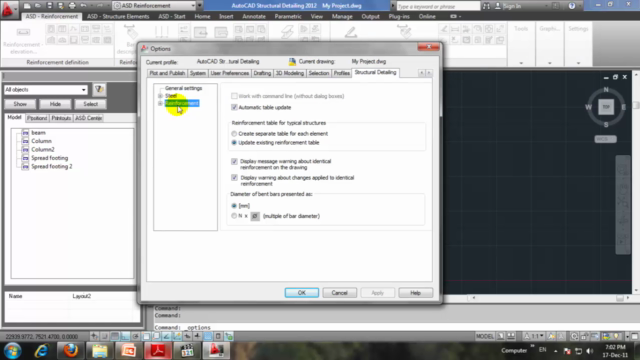Click the Windows Start button
This screenshot has height=360, width=640.
pos(13,351)
